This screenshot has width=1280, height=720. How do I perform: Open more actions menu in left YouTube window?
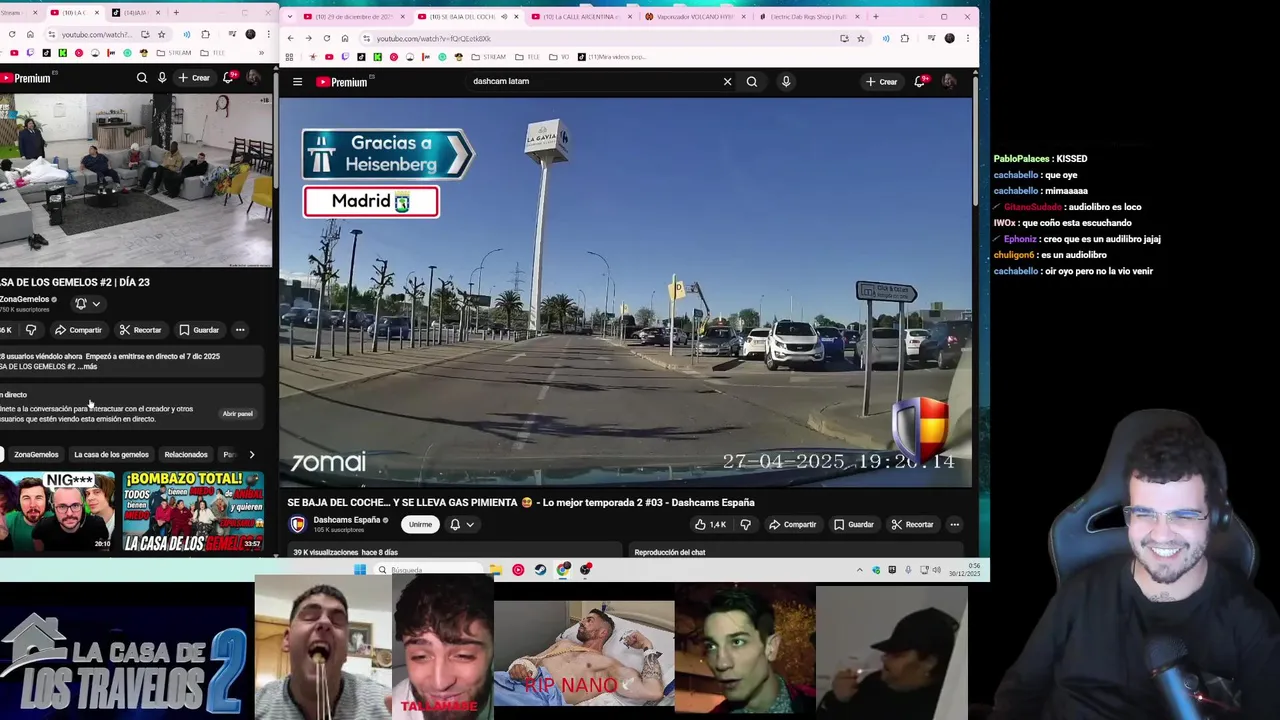240,330
